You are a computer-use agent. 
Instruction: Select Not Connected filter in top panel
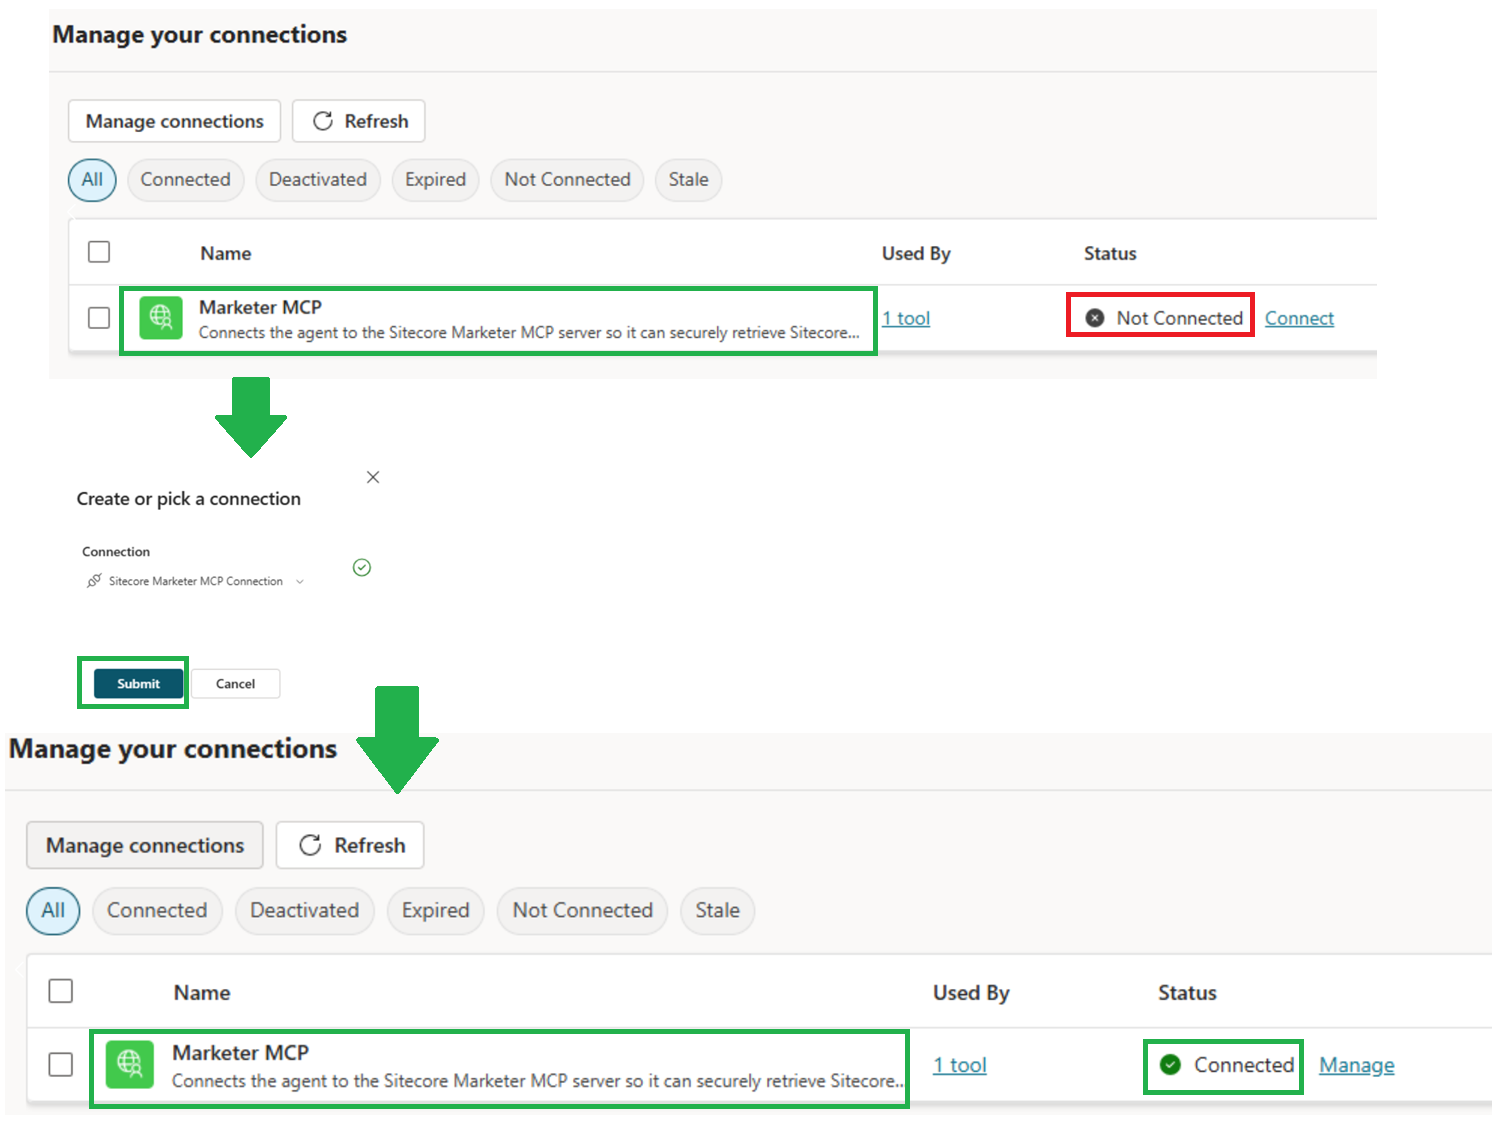point(567,180)
